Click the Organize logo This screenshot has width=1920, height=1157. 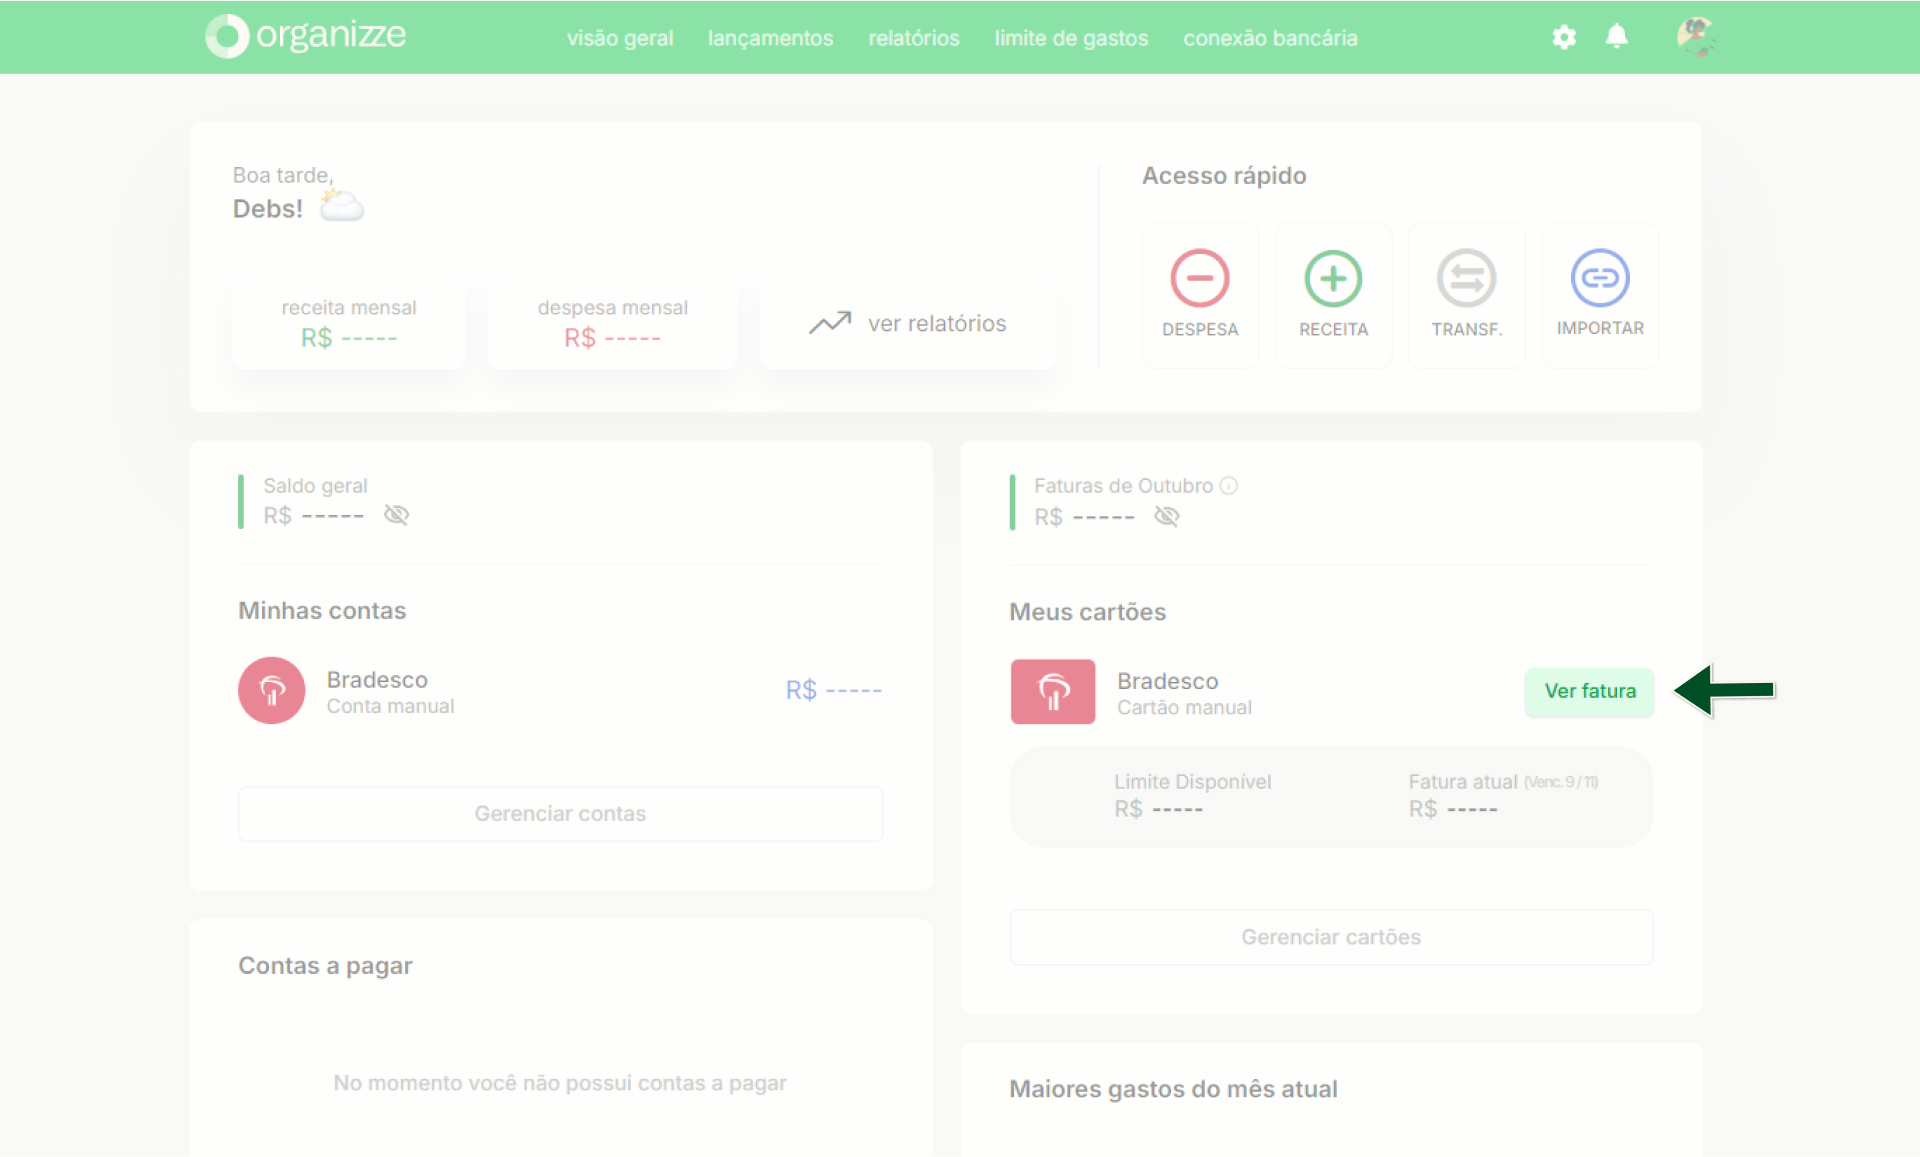pyautogui.click(x=306, y=35)
